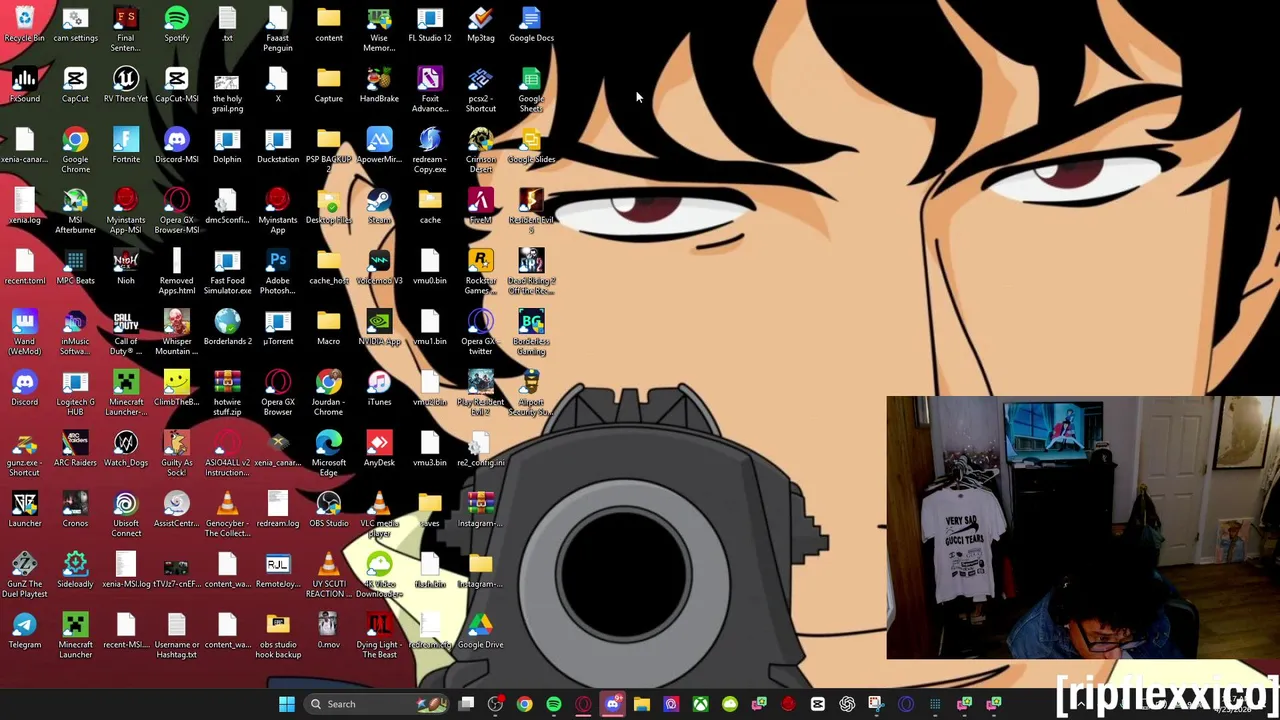
Task: Launch AnyDesk from the desktop
Action: tap(379, 449)
